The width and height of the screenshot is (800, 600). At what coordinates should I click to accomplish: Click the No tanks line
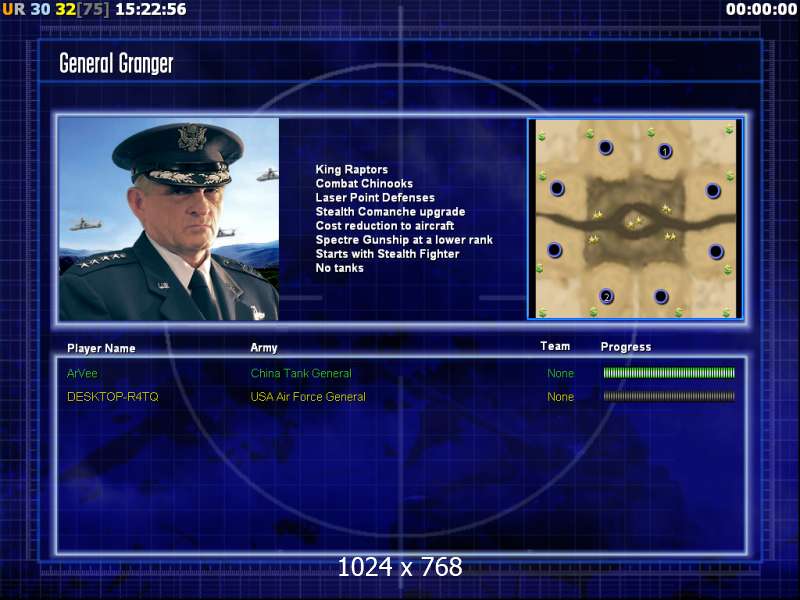[x=339, y=268]
